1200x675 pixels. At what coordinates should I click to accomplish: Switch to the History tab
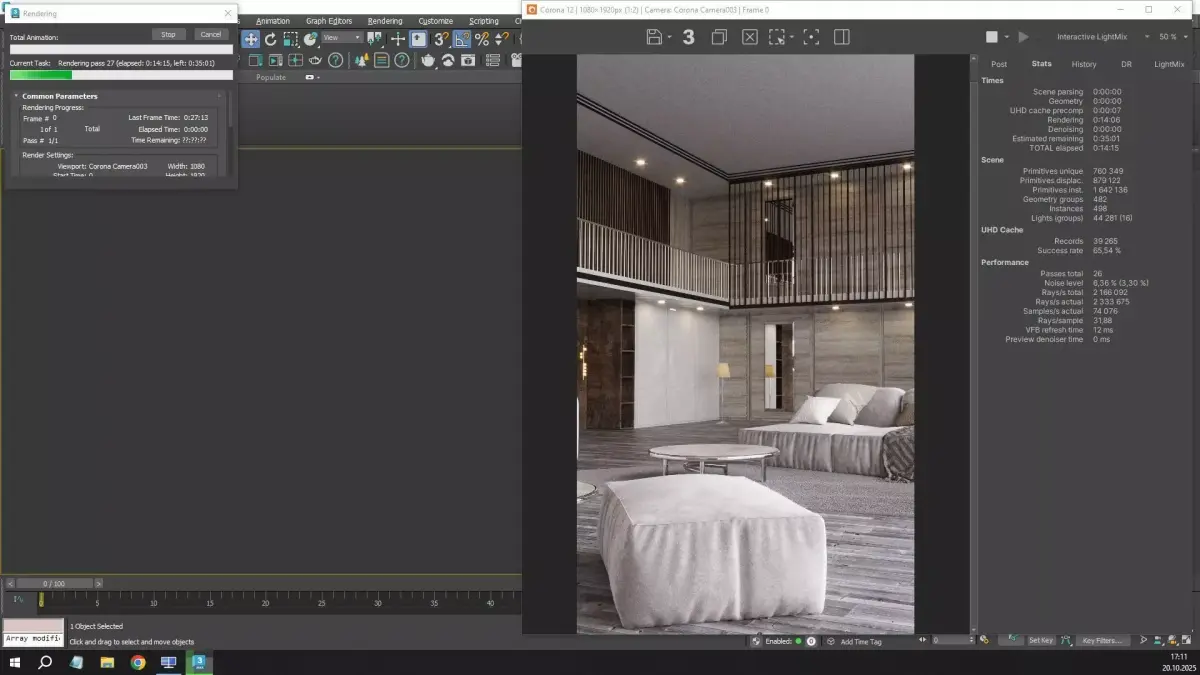tap(1084, 64)
